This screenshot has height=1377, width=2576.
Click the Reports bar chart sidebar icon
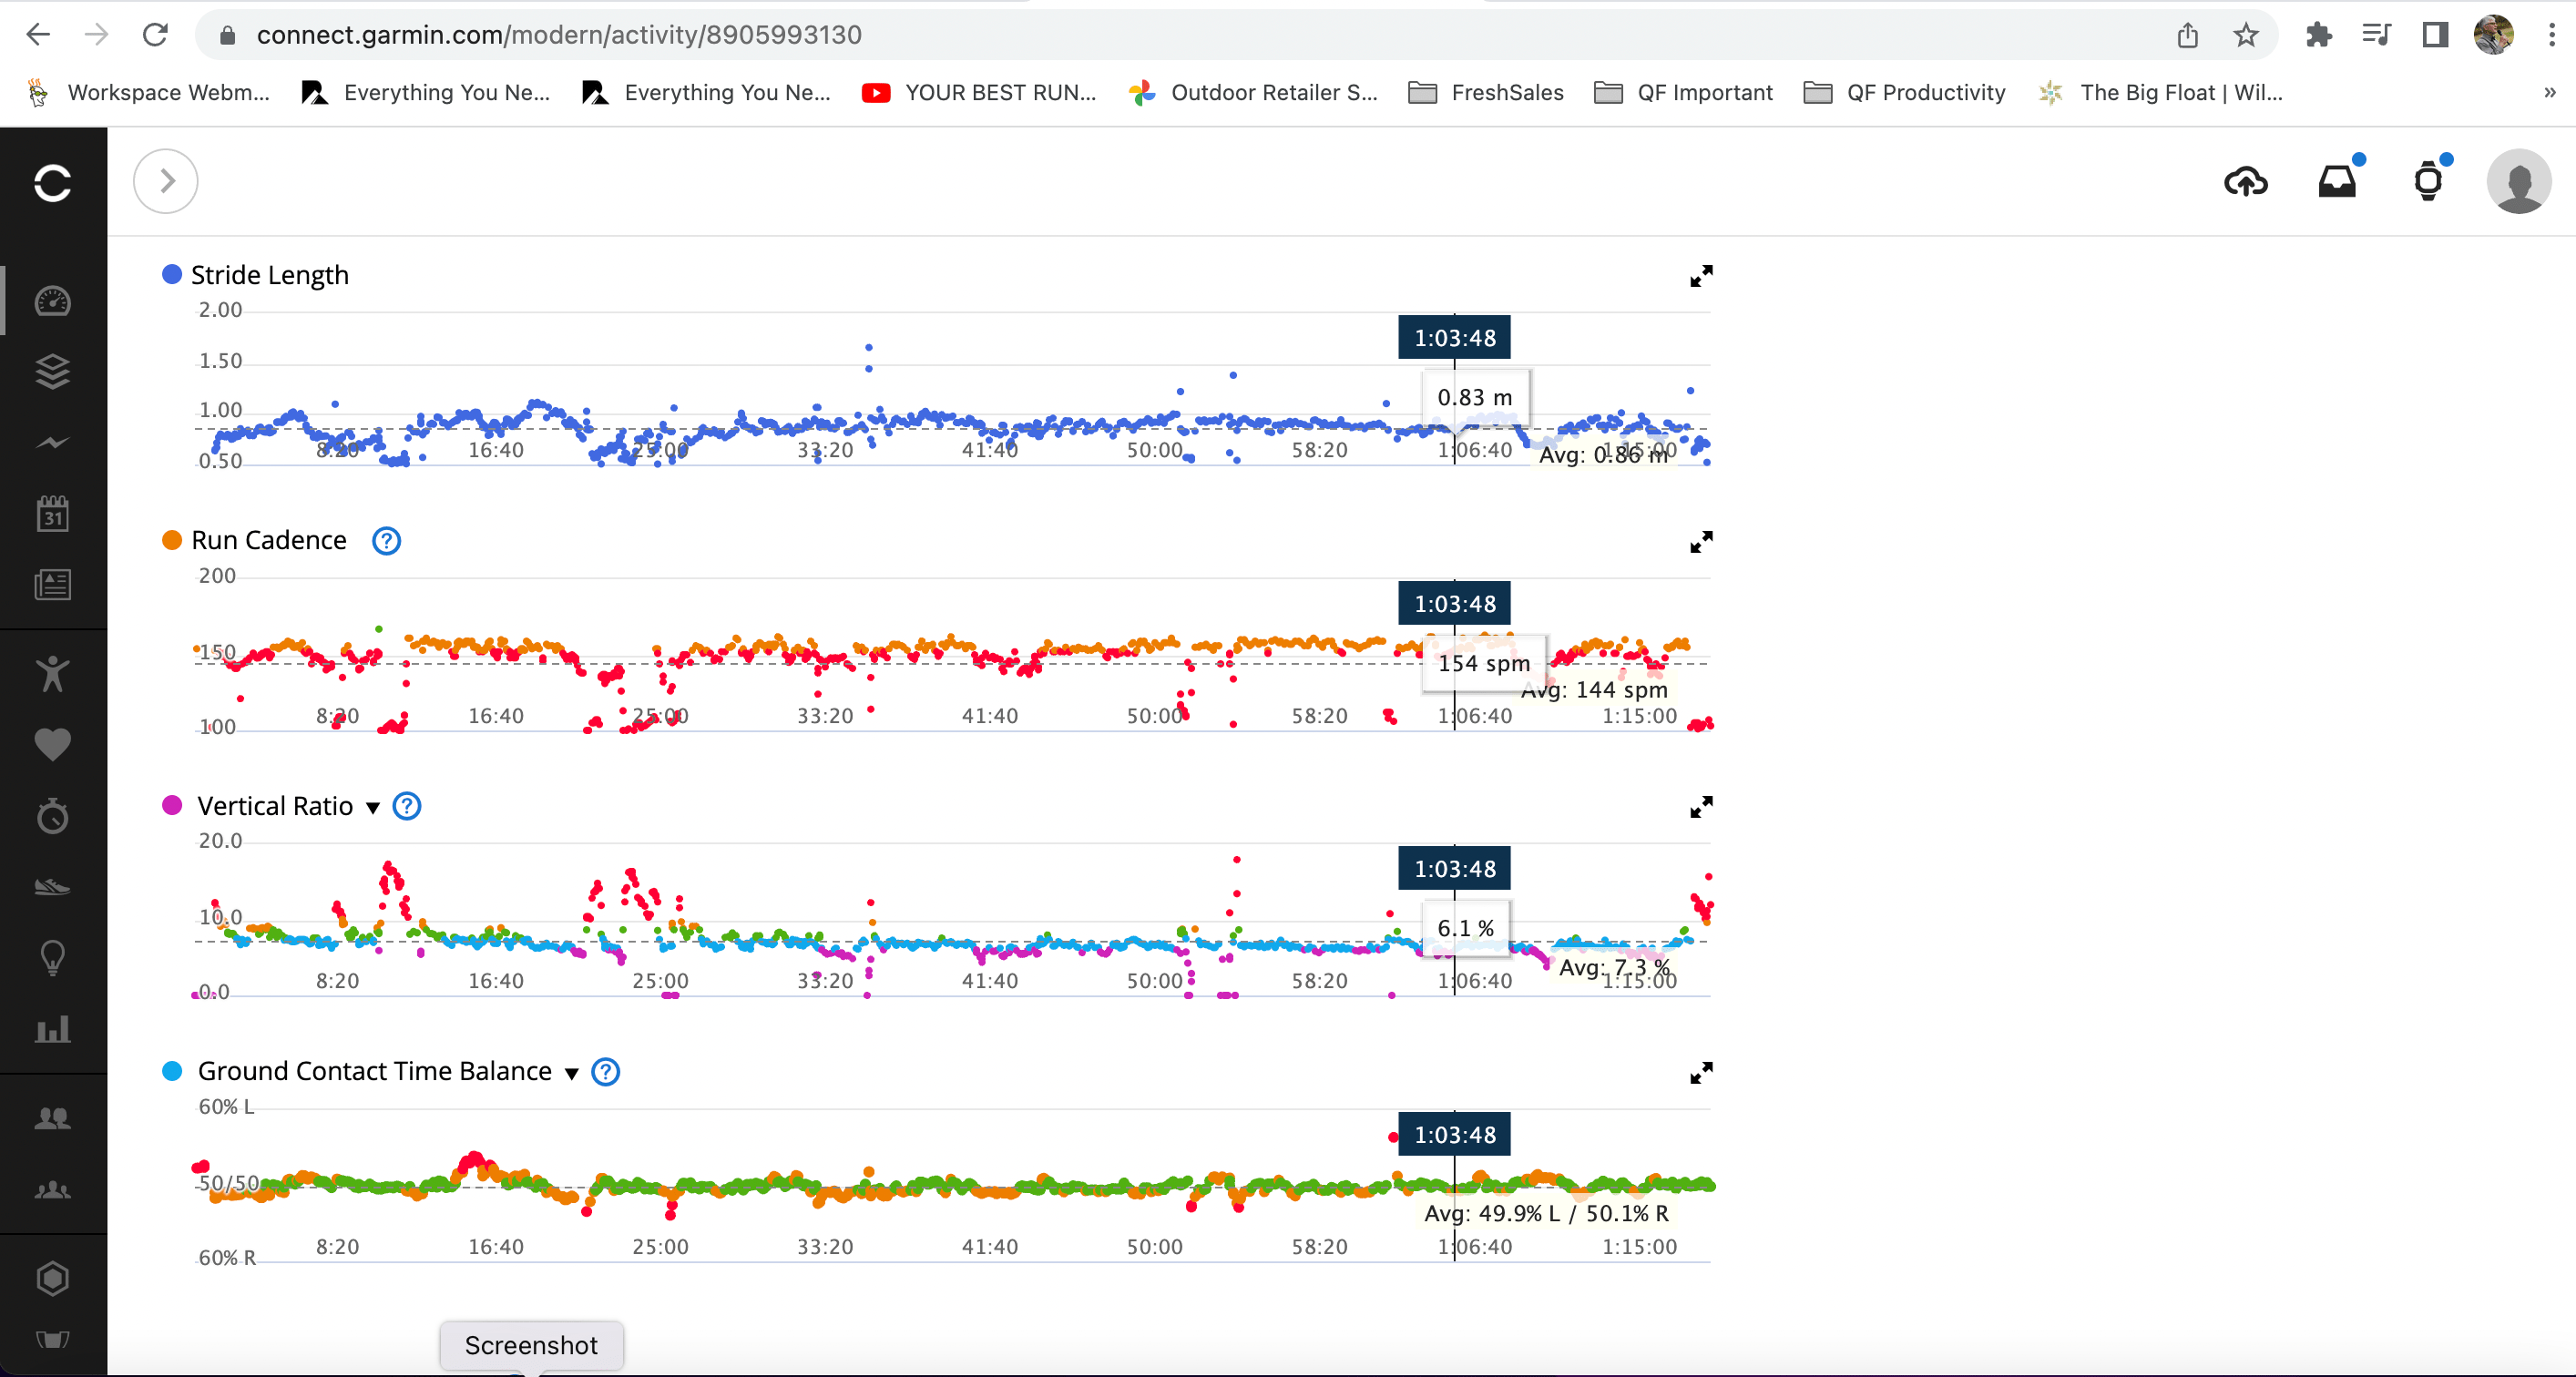coord(52,1028)
